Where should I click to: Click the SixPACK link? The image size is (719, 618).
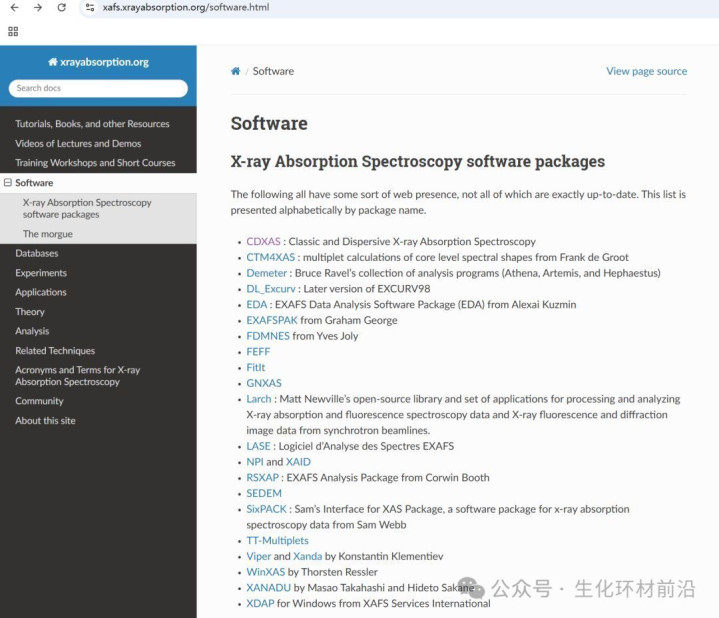(x=267, y=509)
